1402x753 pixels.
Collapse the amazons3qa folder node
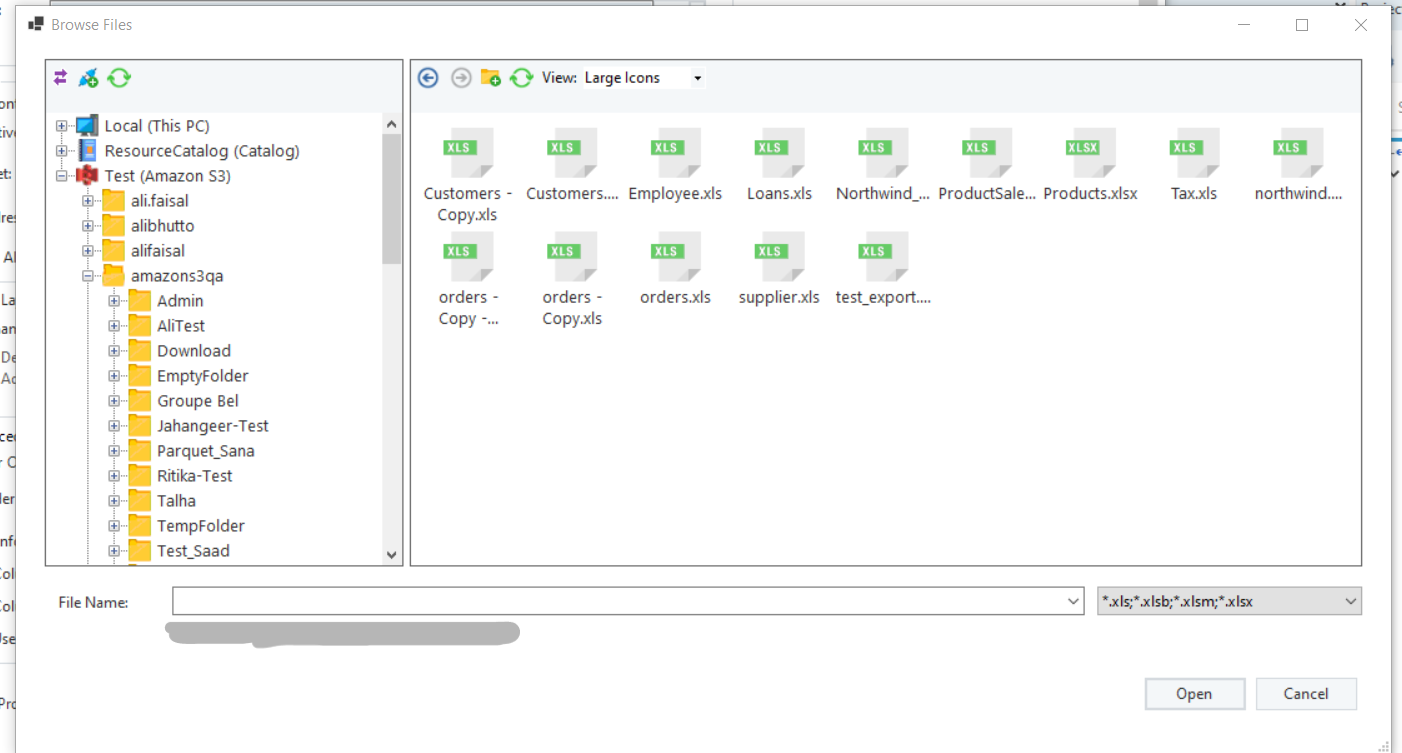click(88, 276)
